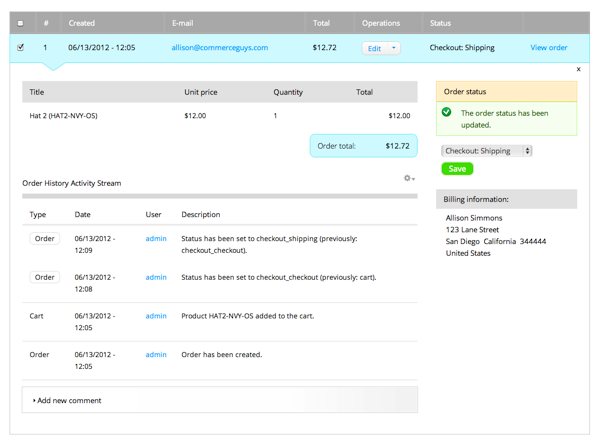Click 'The order status has been updated' message

[504, 119]
